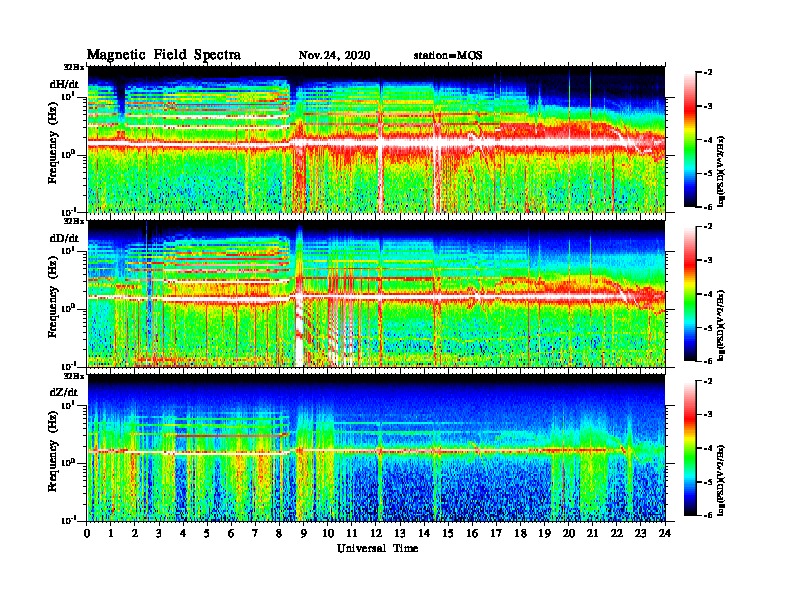This screenshot has width=792, height=612.
Task: Select the dD/dt spectrogram panel
Action: (376, 294)
